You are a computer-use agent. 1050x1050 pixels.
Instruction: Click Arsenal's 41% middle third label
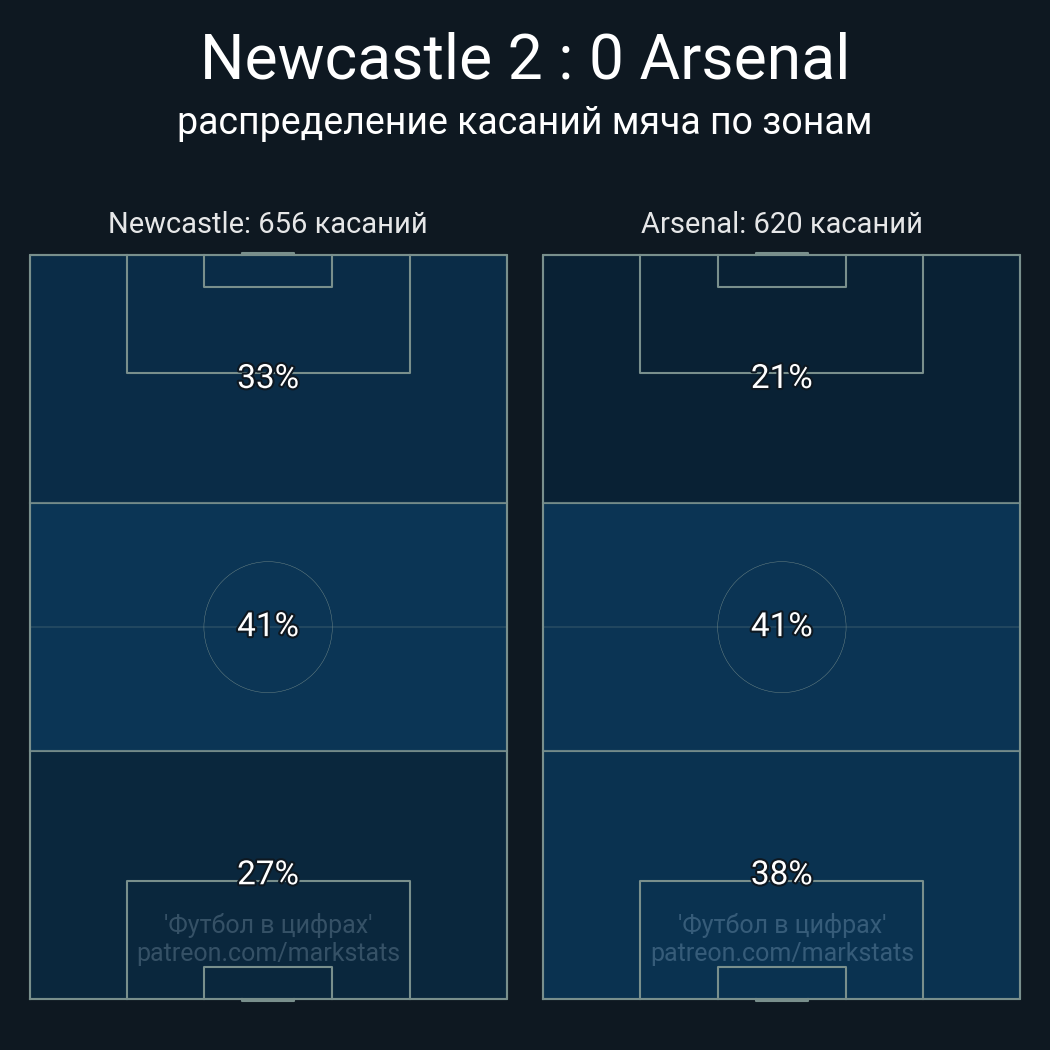point(781,625)
